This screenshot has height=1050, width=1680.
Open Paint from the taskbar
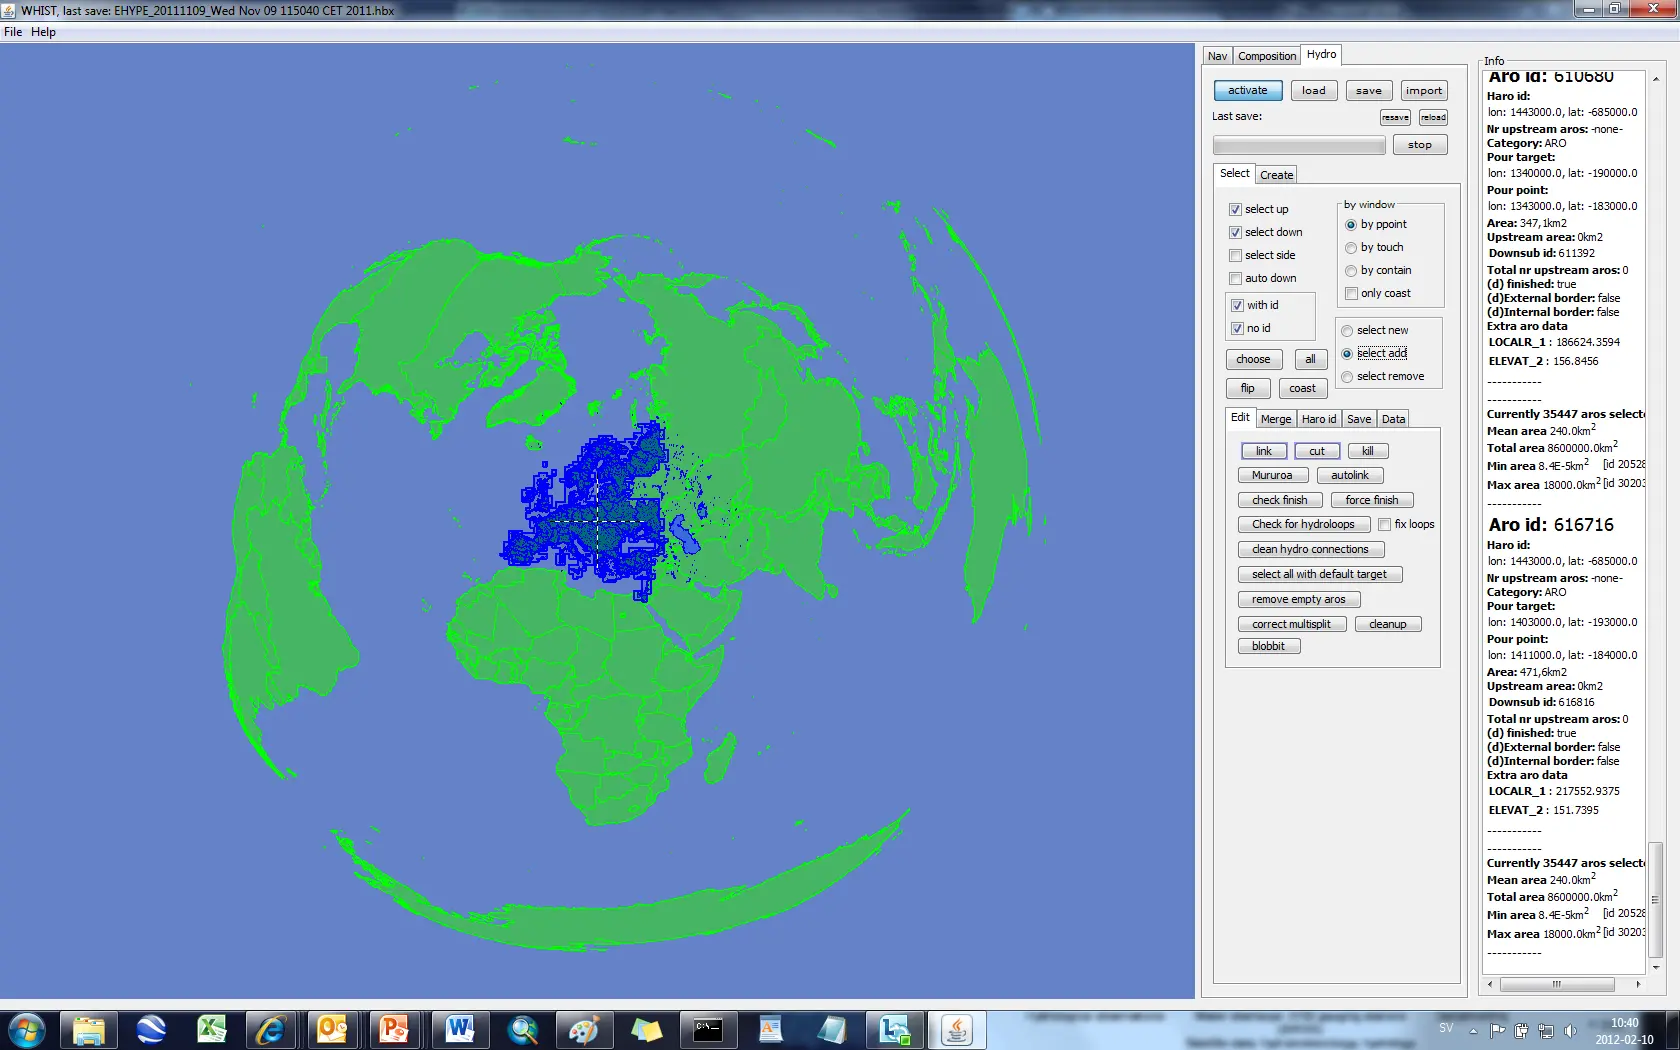584,1029
